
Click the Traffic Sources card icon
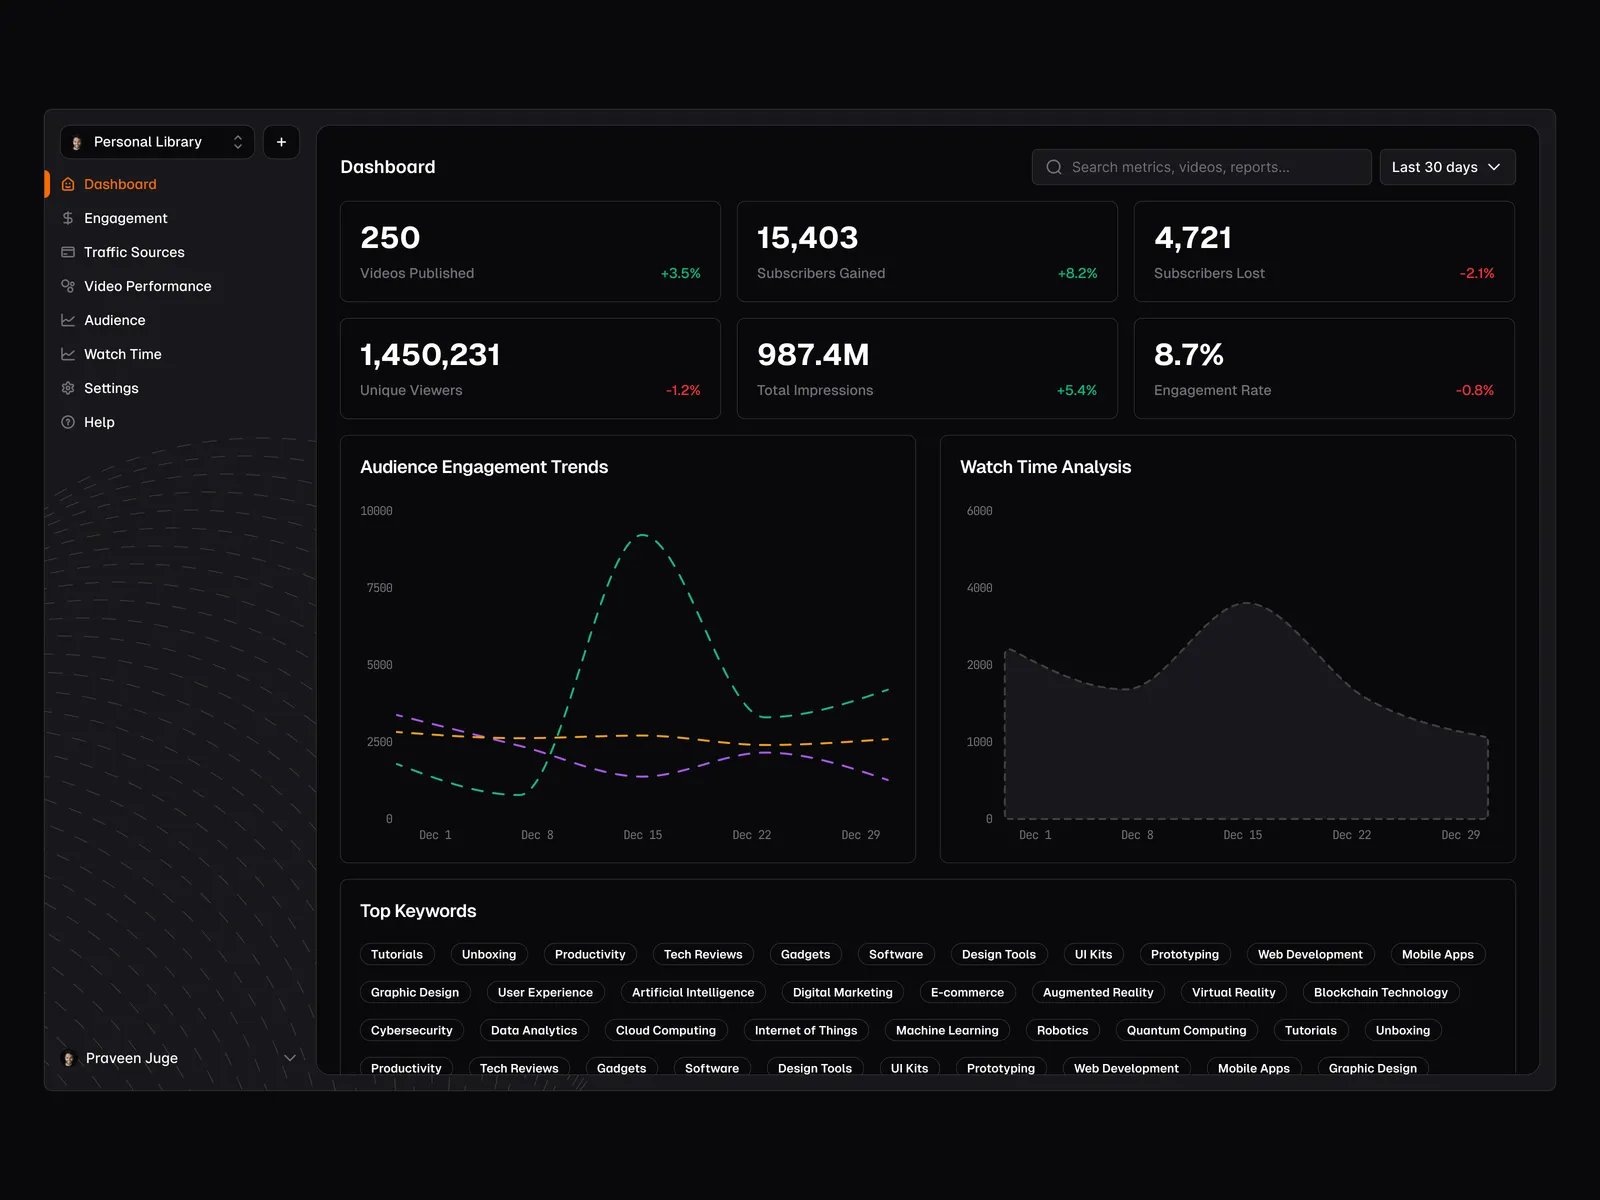coord(68,252)
